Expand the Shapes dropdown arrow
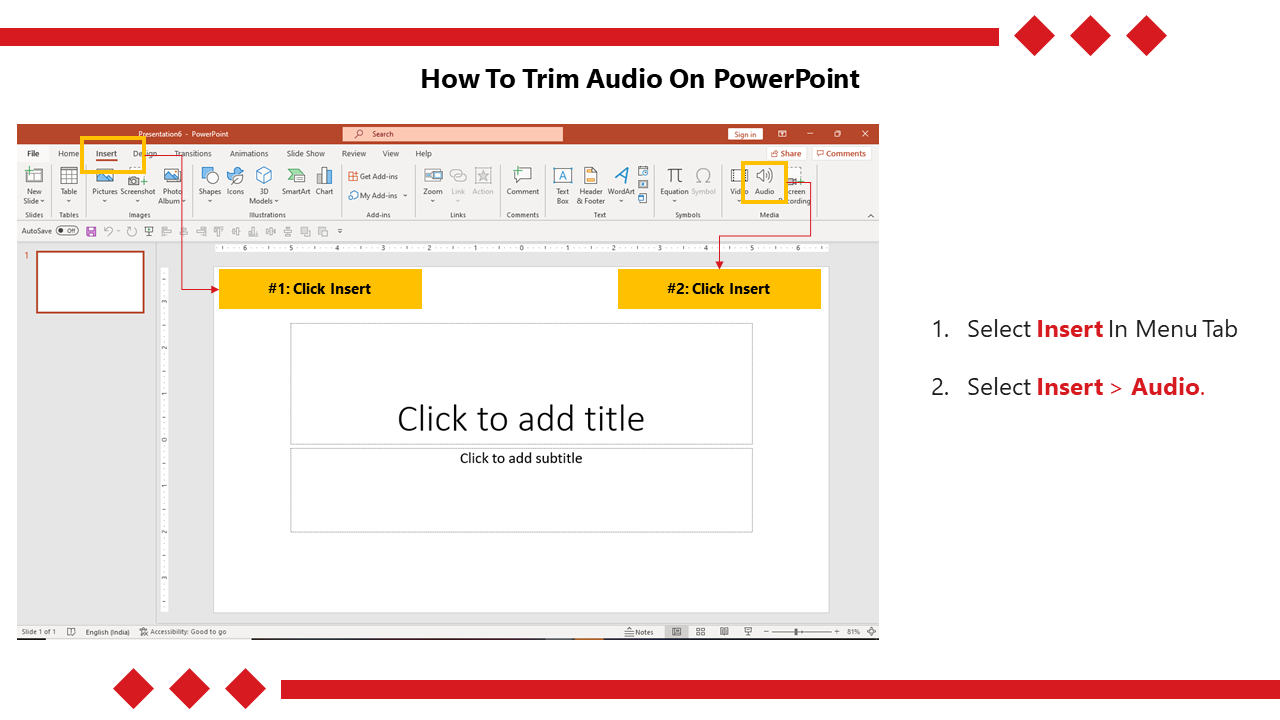This screenshot has width=1280, height=720. (210, 201)
